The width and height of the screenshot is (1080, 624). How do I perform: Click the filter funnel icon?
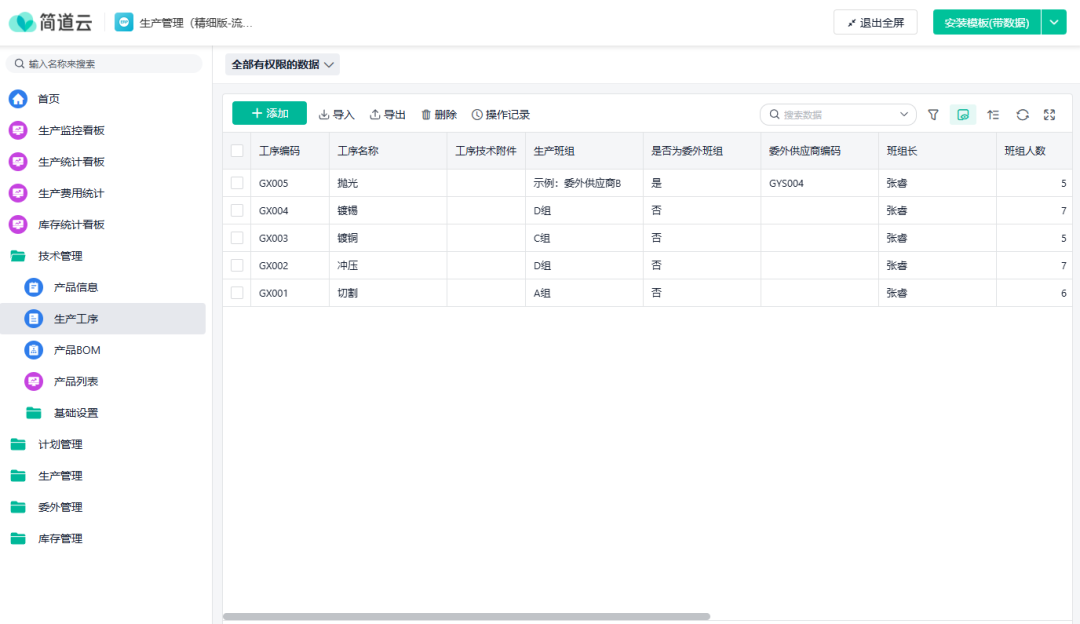(933, 115)
